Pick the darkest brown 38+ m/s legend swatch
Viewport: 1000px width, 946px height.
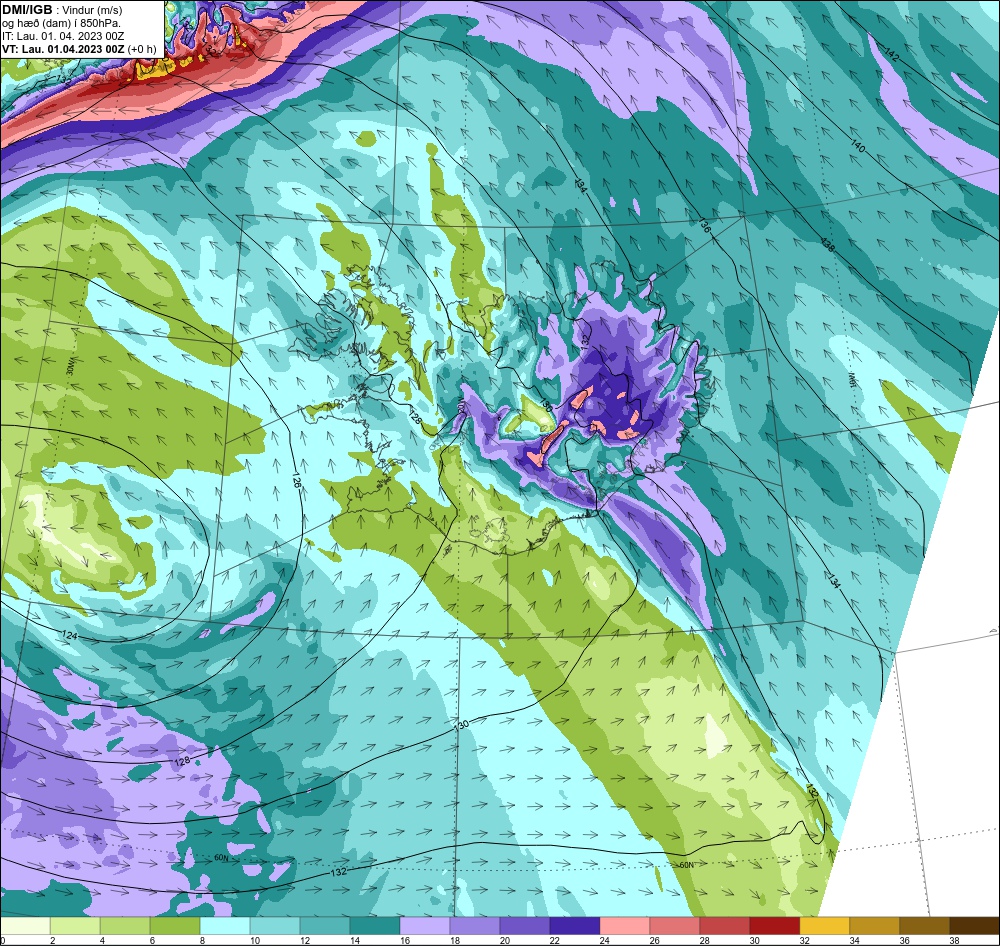pyautogui.click(x=974, y=925)
